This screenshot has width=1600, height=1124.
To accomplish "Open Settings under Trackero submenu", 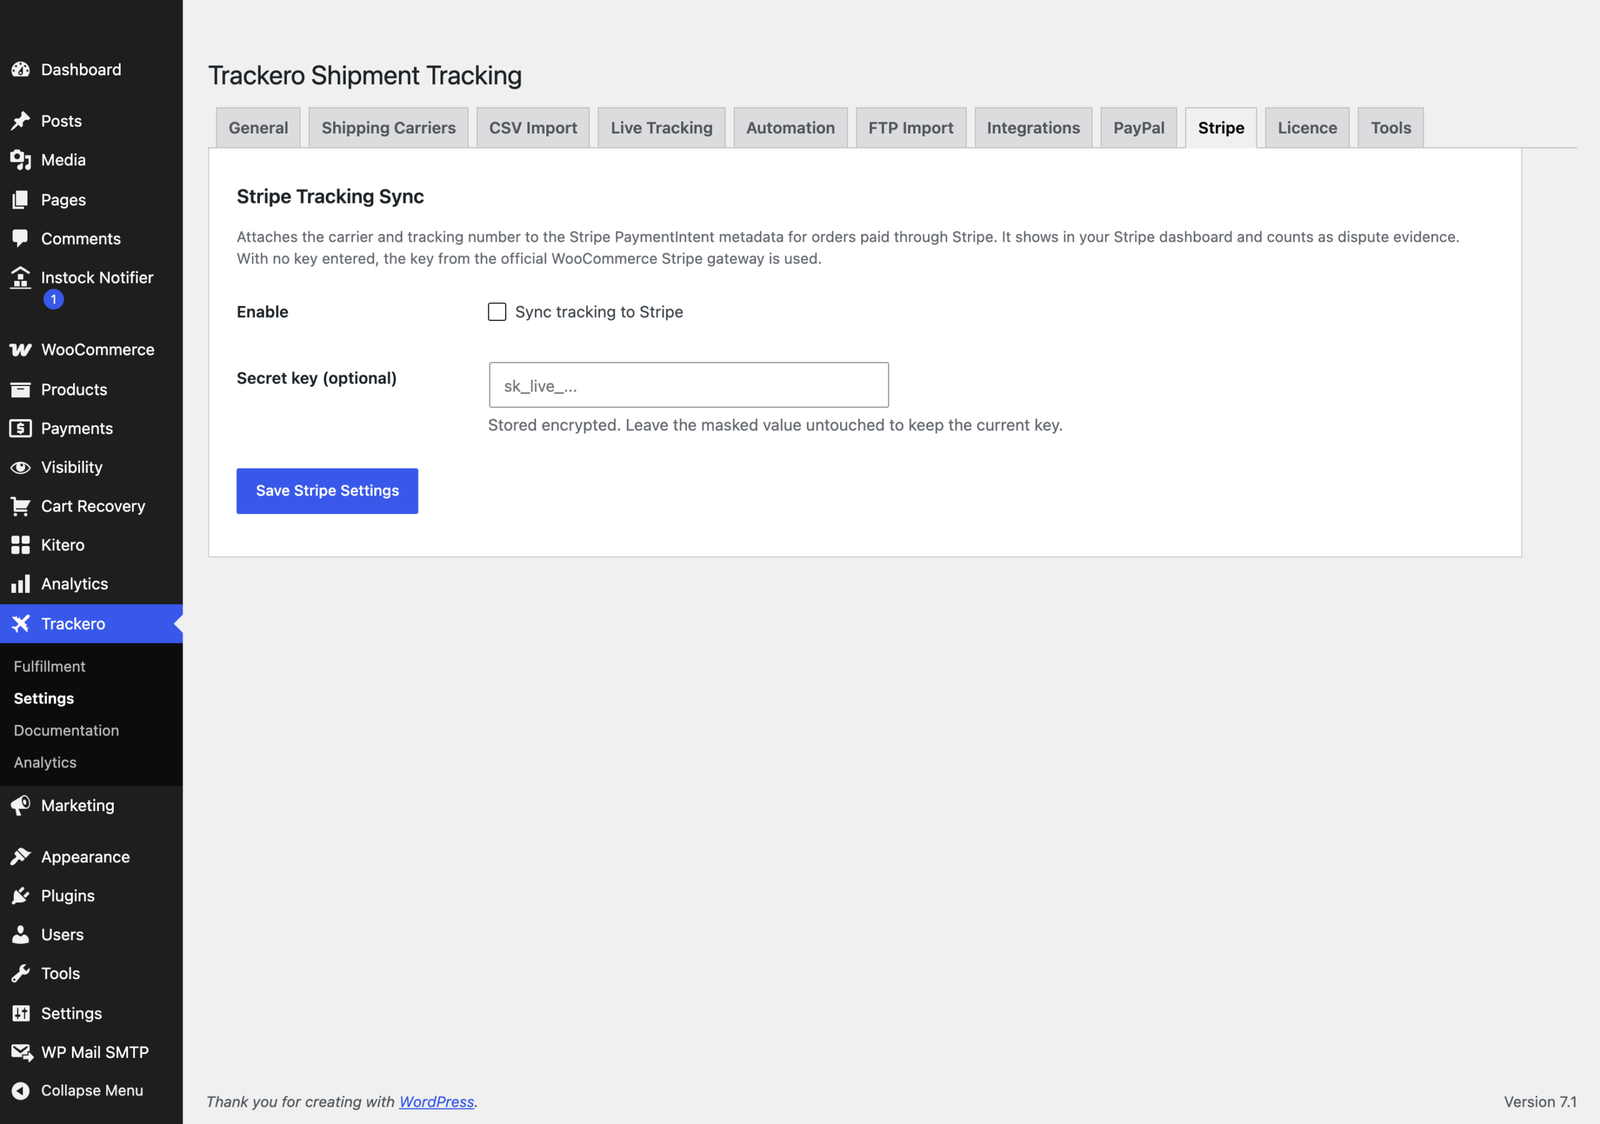I will [44, 699].
